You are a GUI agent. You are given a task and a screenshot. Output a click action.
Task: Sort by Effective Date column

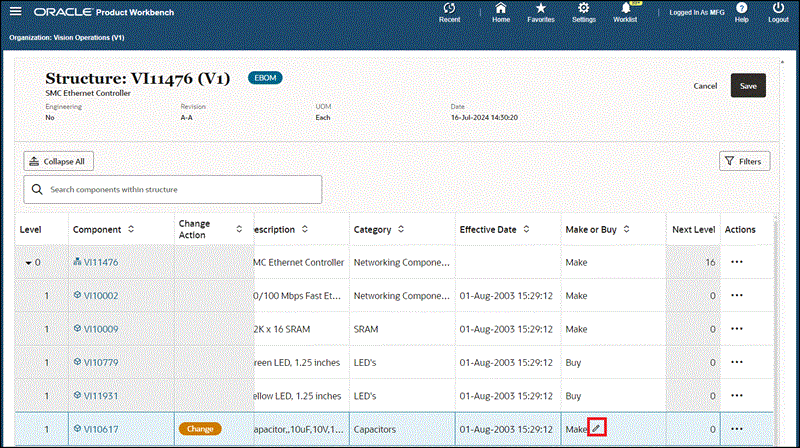click(527, 229)
